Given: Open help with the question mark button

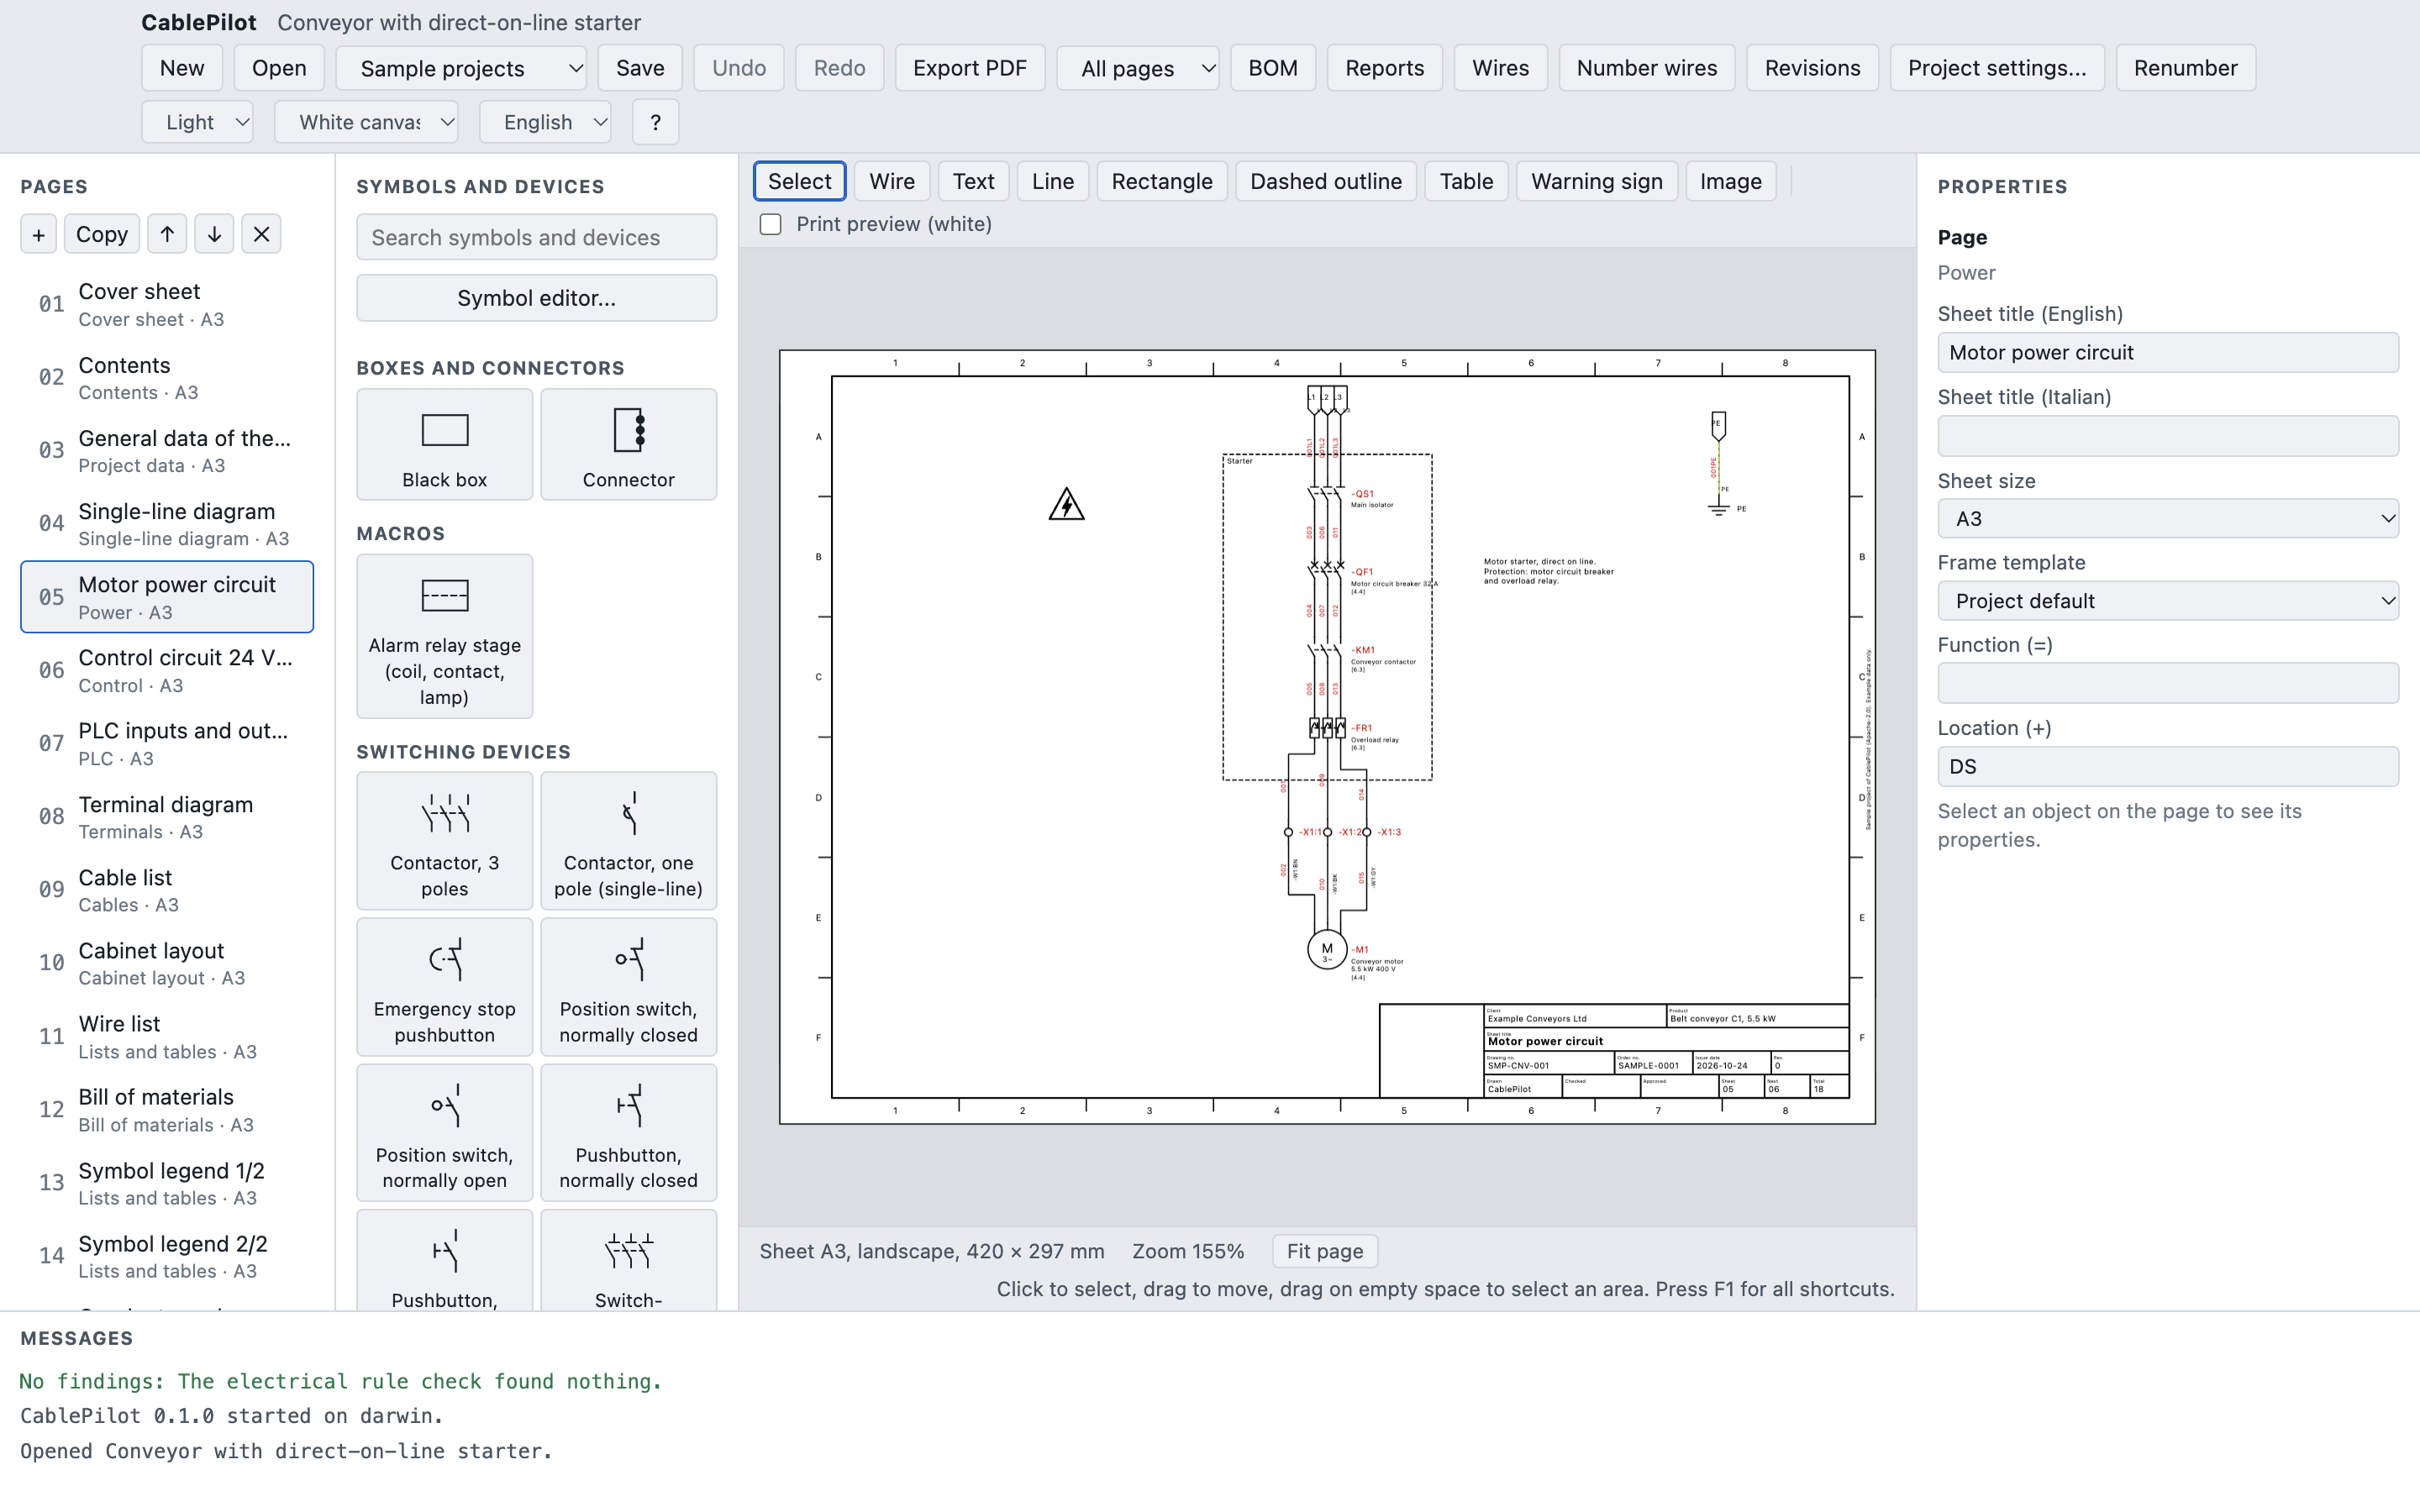Looking at the screenshot, I should tap(655, 122).
